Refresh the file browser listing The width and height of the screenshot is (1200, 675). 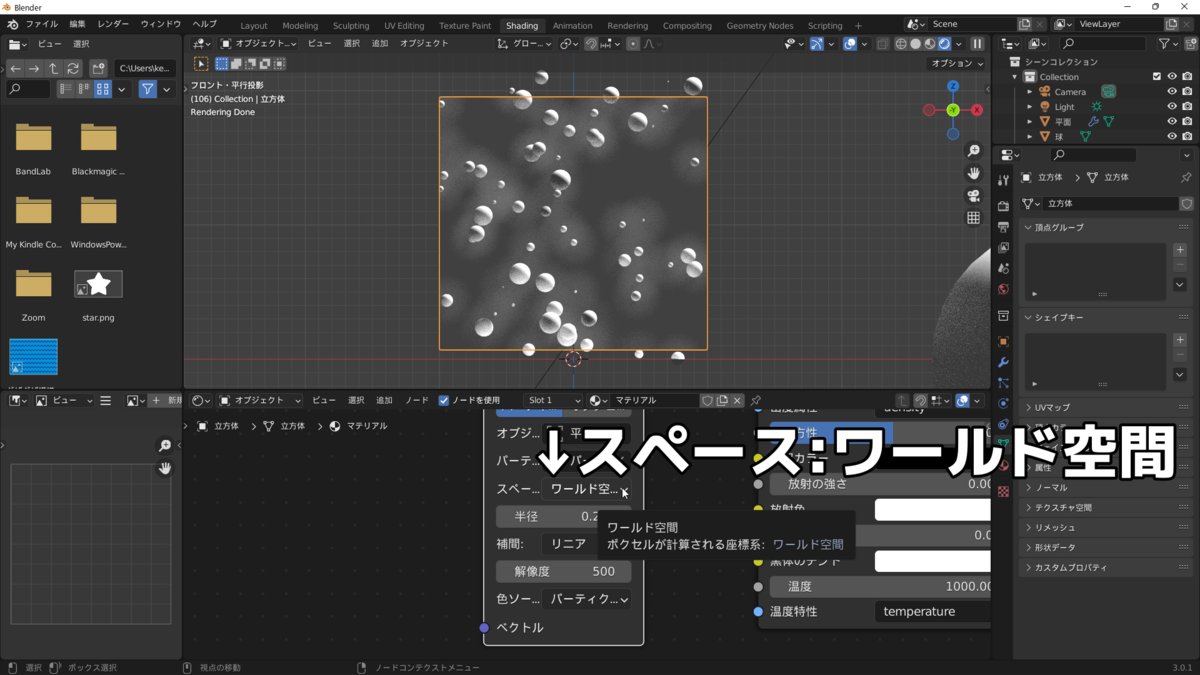(x=72, y=68)
